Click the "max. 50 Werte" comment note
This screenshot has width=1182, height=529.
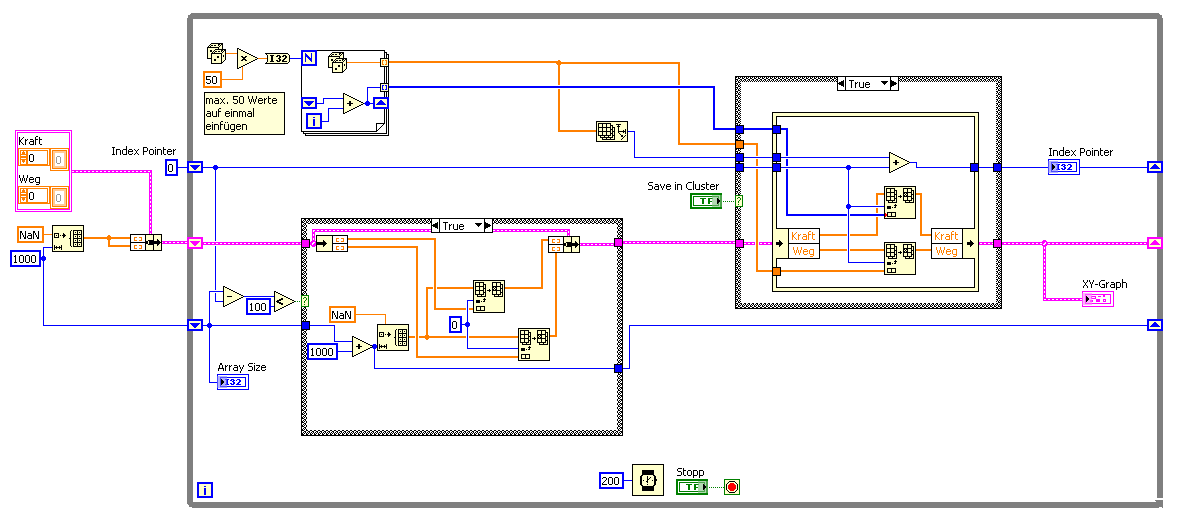point(244,113)
